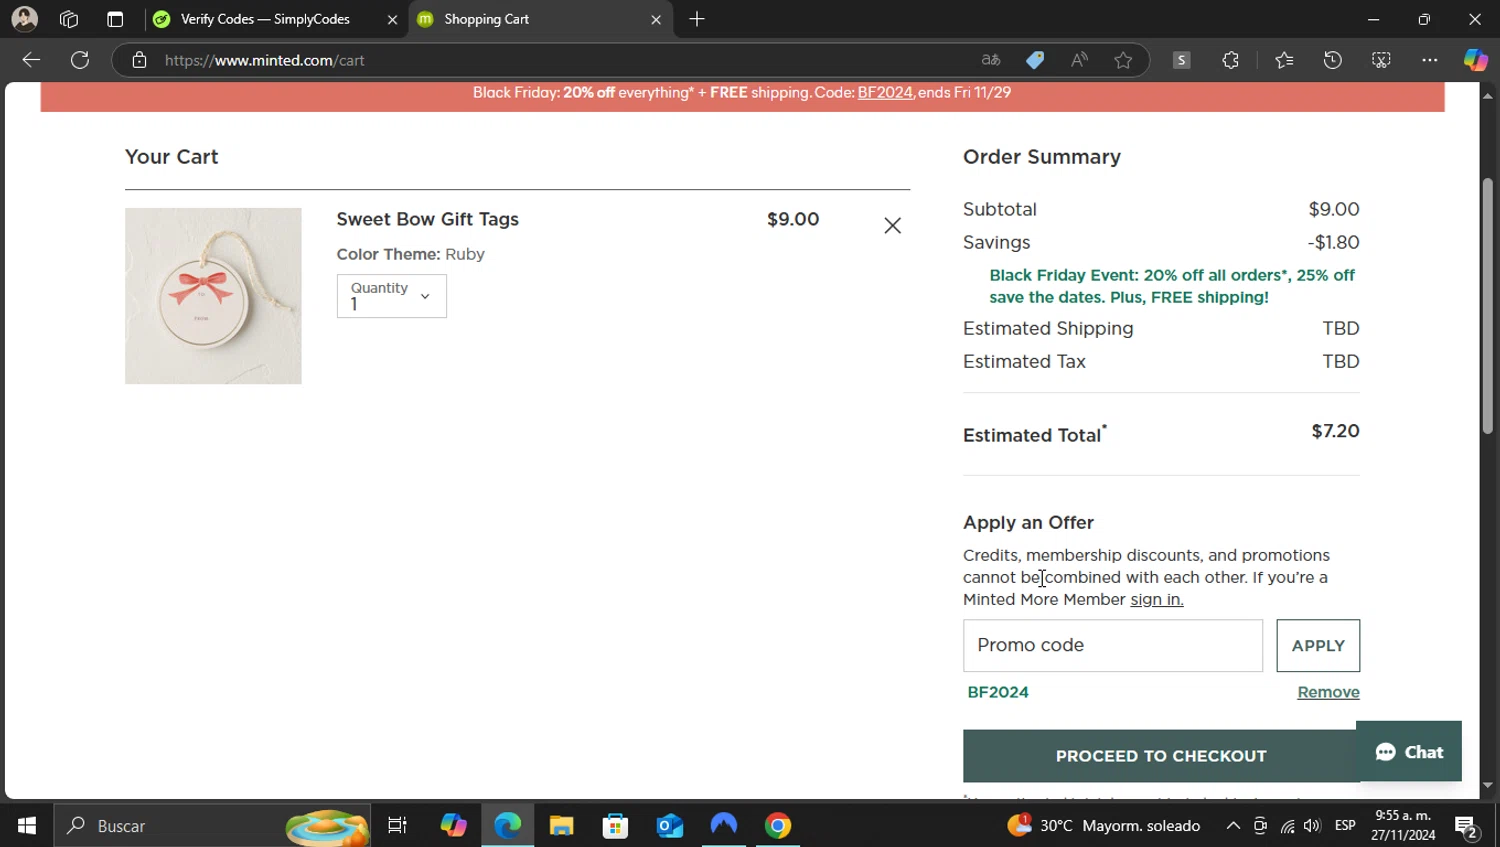This screenshot has height=847, width=1500.
Task: Open the Favorites list
Action: point(1284,60)
